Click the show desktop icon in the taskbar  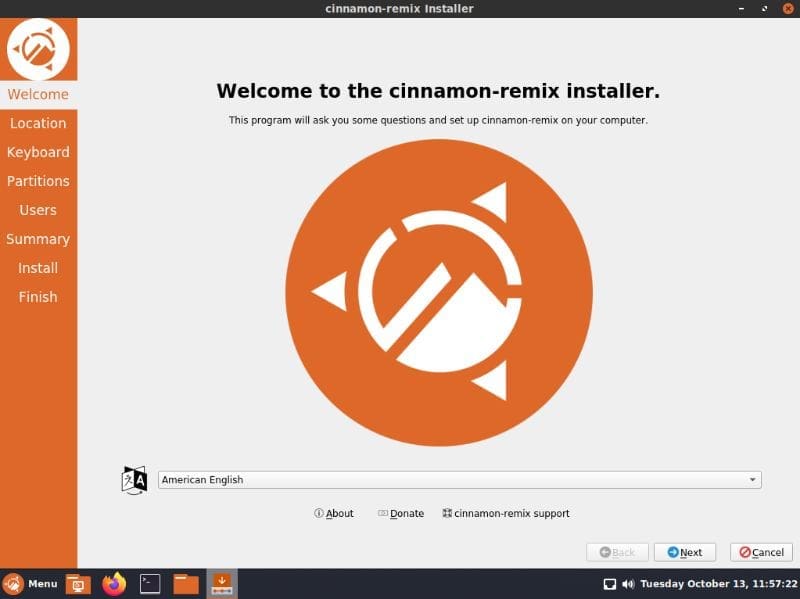coord(78,584)
